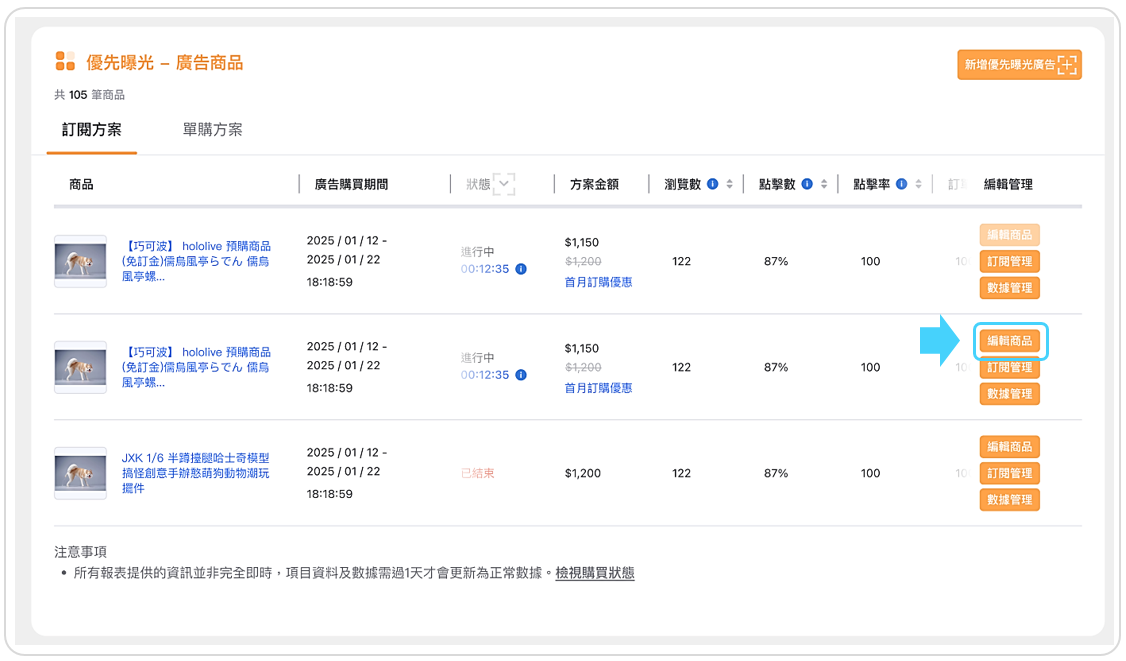Click info icon beside 瀏覽數 header
Image resolution: width=1126 pixels, height=661 pixels.
click(x=713, y=184)
